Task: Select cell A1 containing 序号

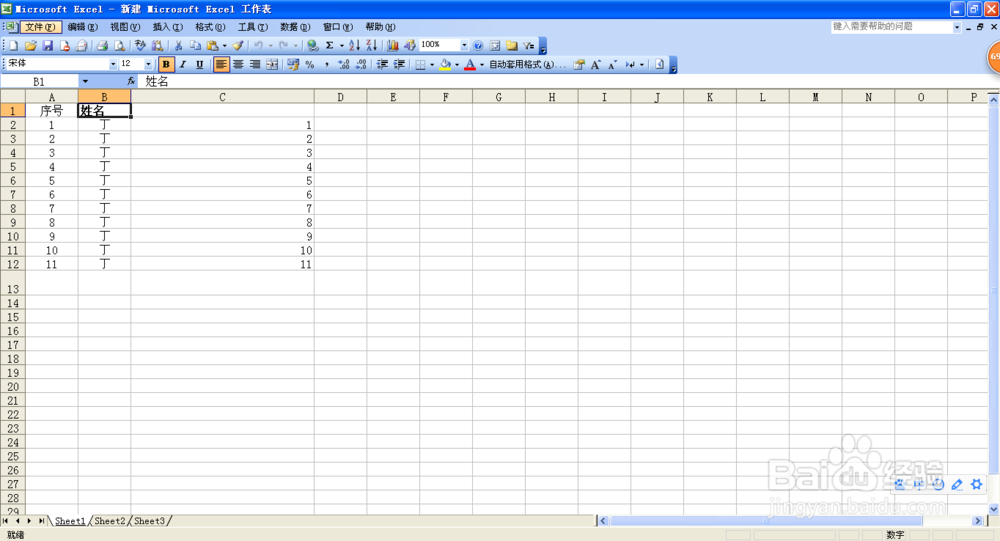Action: 52,110
